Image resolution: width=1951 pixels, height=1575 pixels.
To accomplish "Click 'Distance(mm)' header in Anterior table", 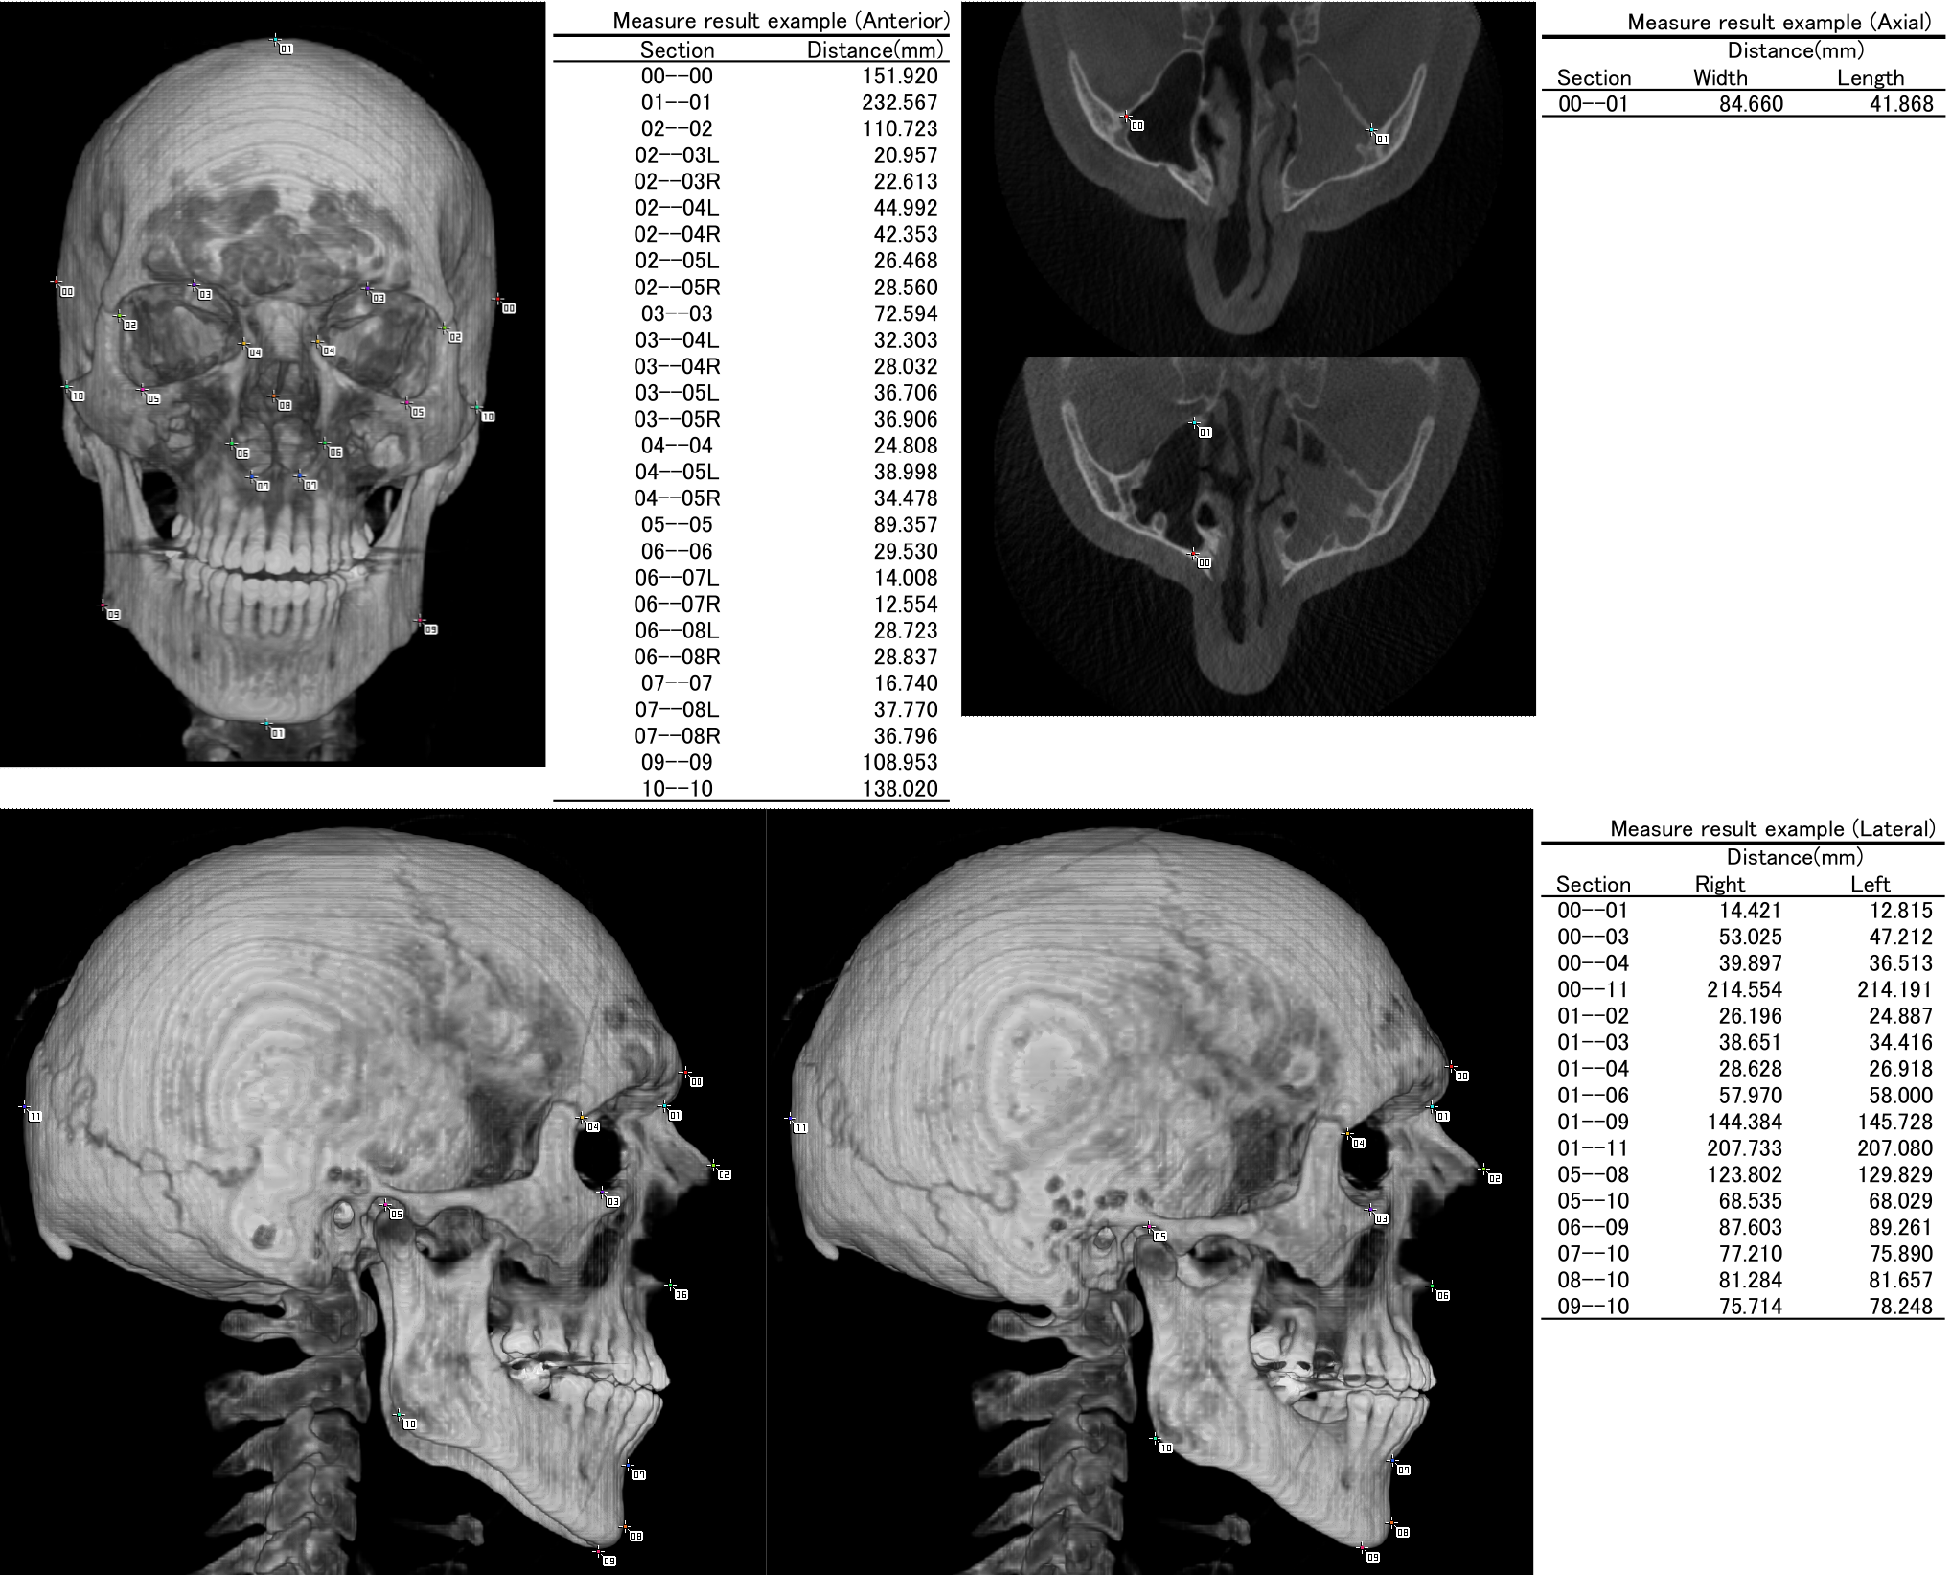I will pos(875,50).
